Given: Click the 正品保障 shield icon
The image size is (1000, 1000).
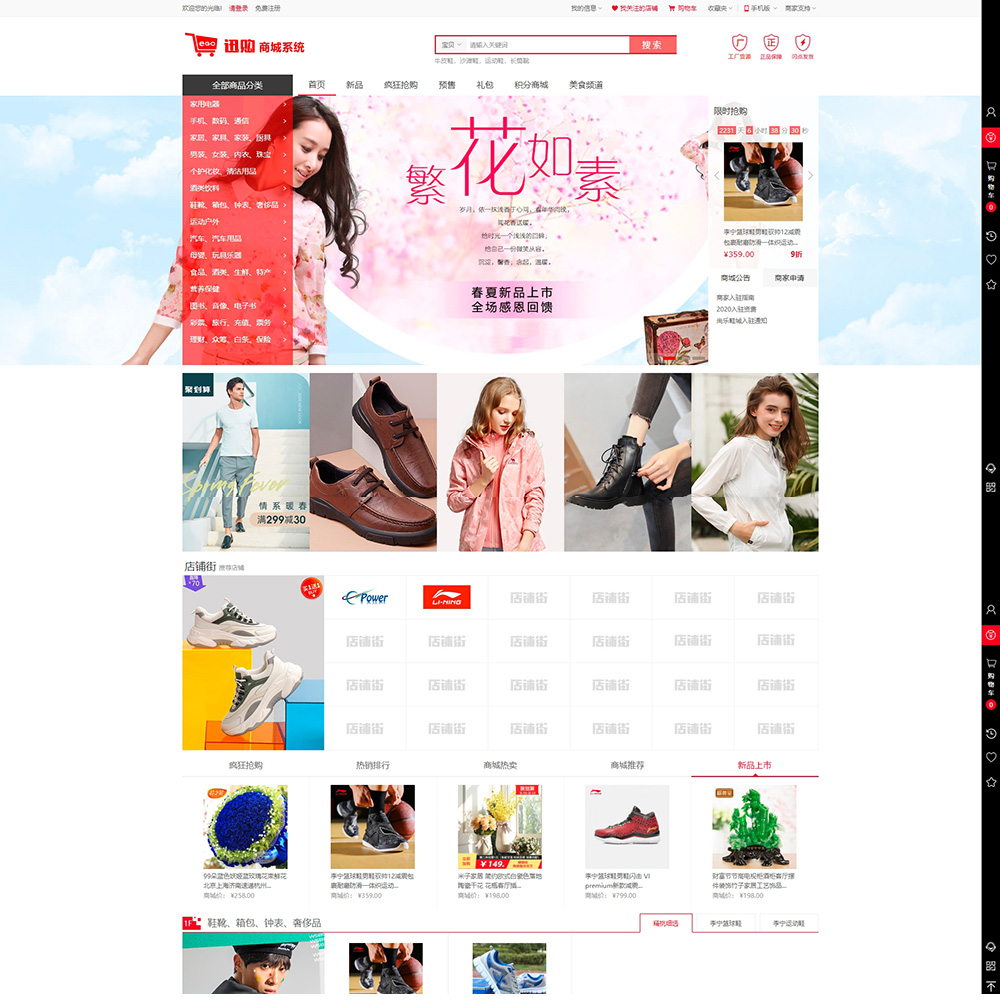Looking at the screenshot, I should [771, 45].
